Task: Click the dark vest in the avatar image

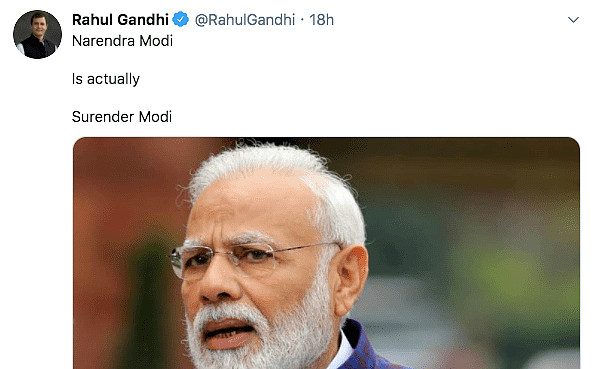Action: pos(38,48)
